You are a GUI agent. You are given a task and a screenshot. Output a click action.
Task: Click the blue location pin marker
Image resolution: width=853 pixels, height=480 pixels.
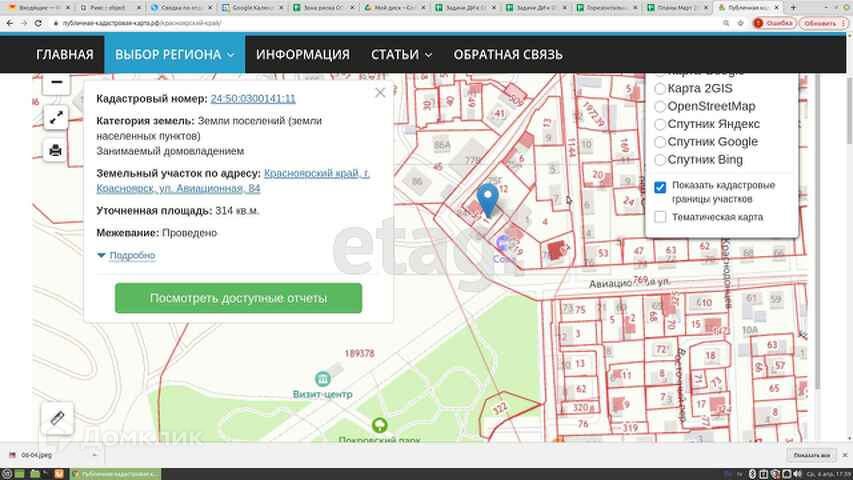click(x=487, y=200)
